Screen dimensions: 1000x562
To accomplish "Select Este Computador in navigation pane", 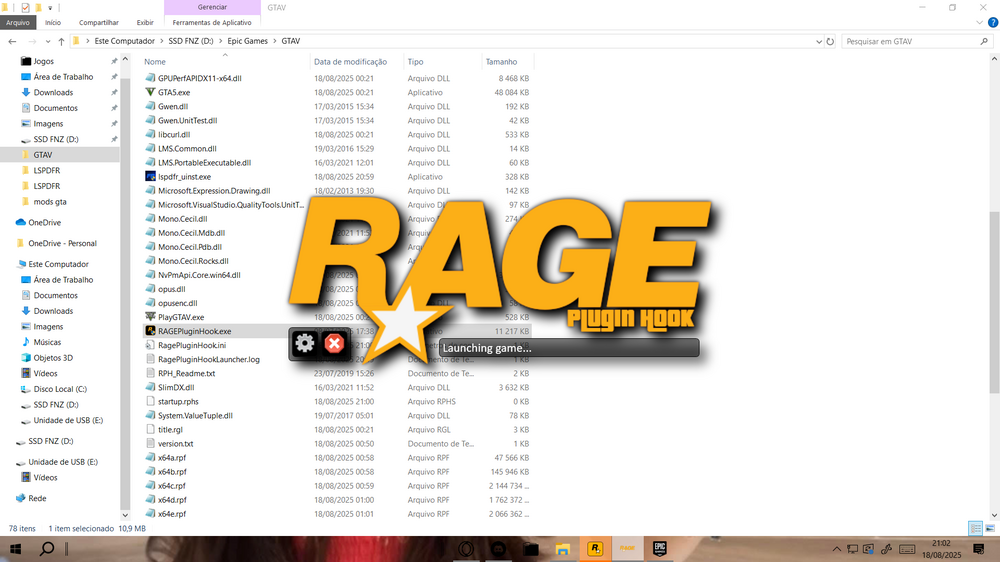I will pos(58,264).
